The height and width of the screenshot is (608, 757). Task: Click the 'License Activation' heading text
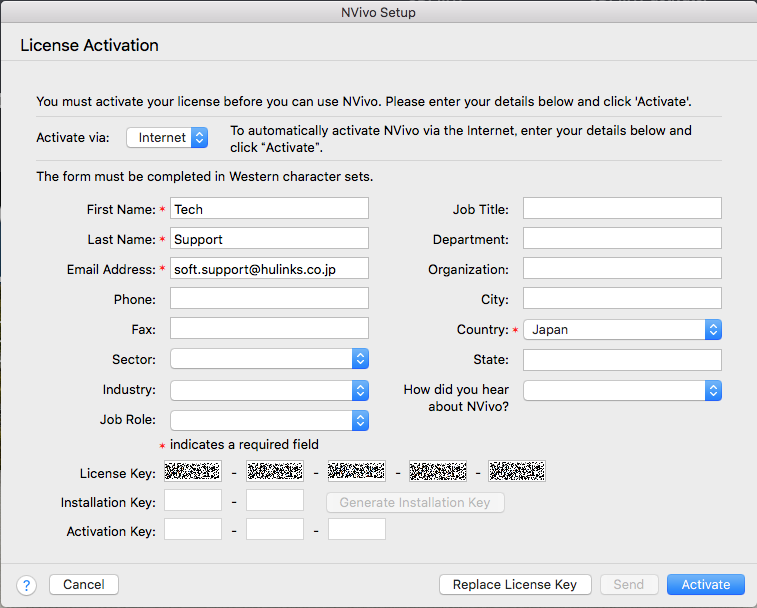click(x=89, y=45)
